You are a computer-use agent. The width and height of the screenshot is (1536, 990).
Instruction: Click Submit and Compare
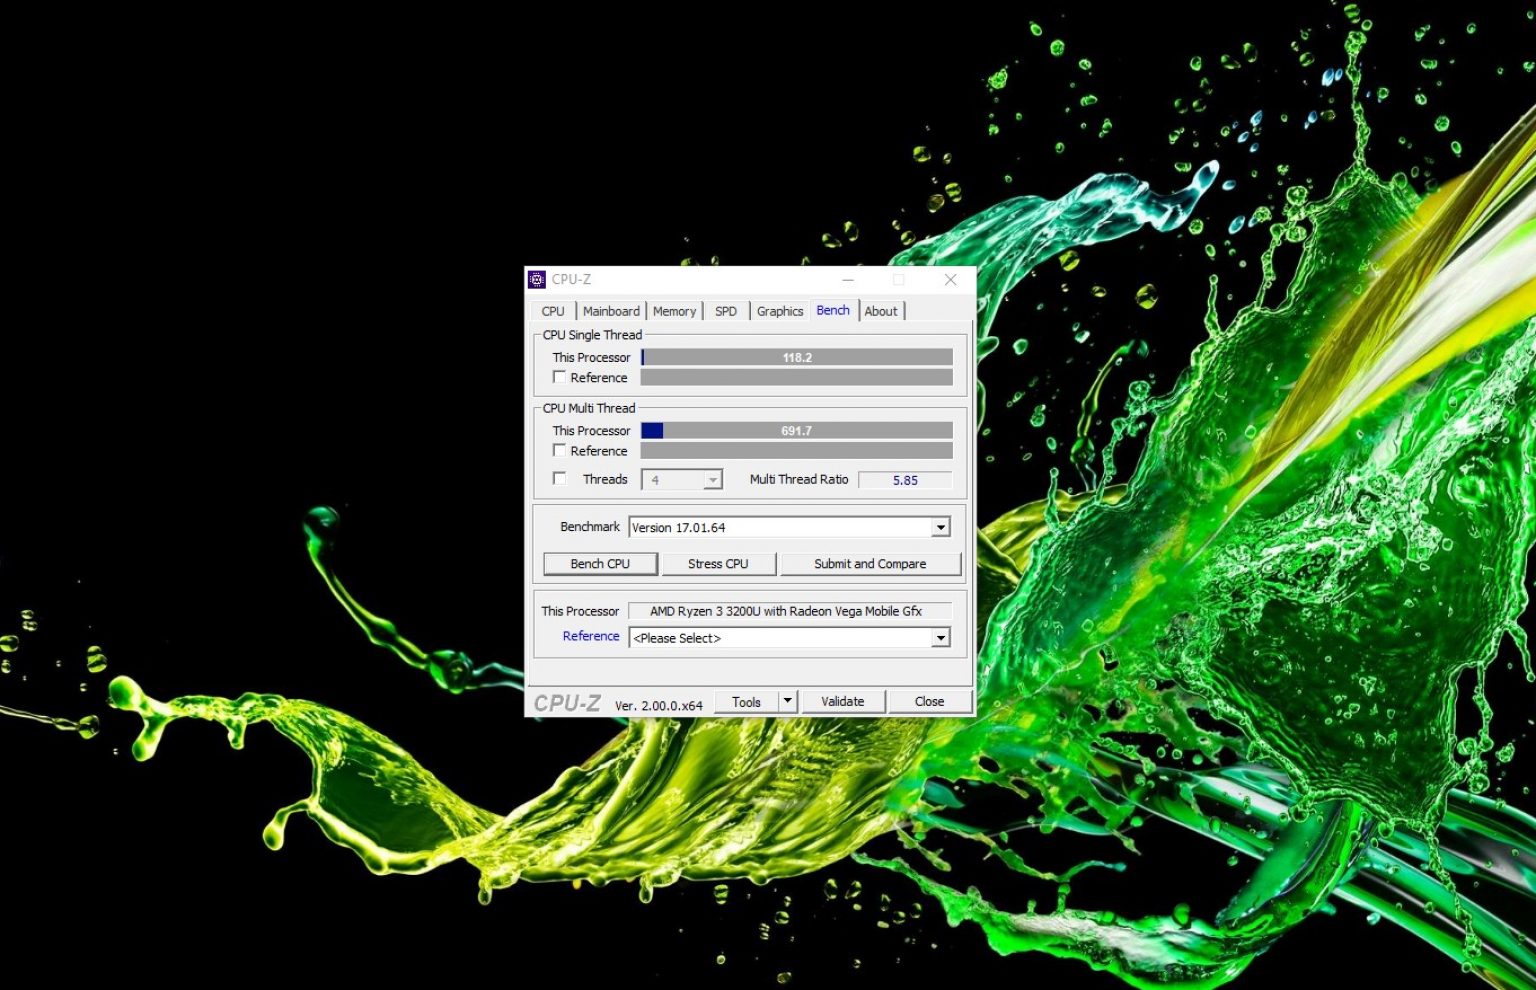click(870, 564)
